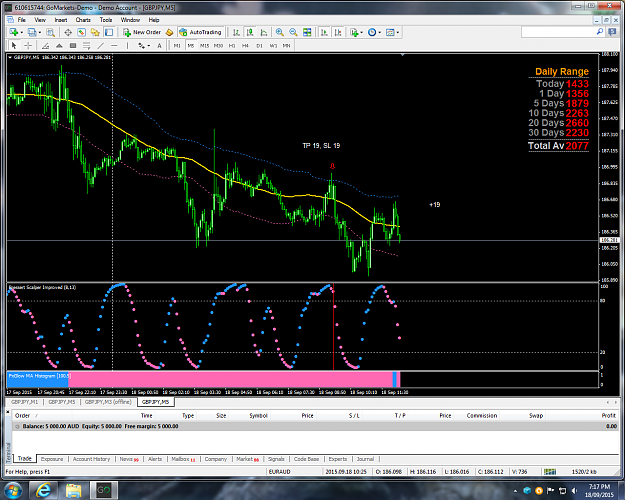Toggle Data Window crosshair-circle icon
This screenshot has height=500, width=625.
[x=68, y=32]
